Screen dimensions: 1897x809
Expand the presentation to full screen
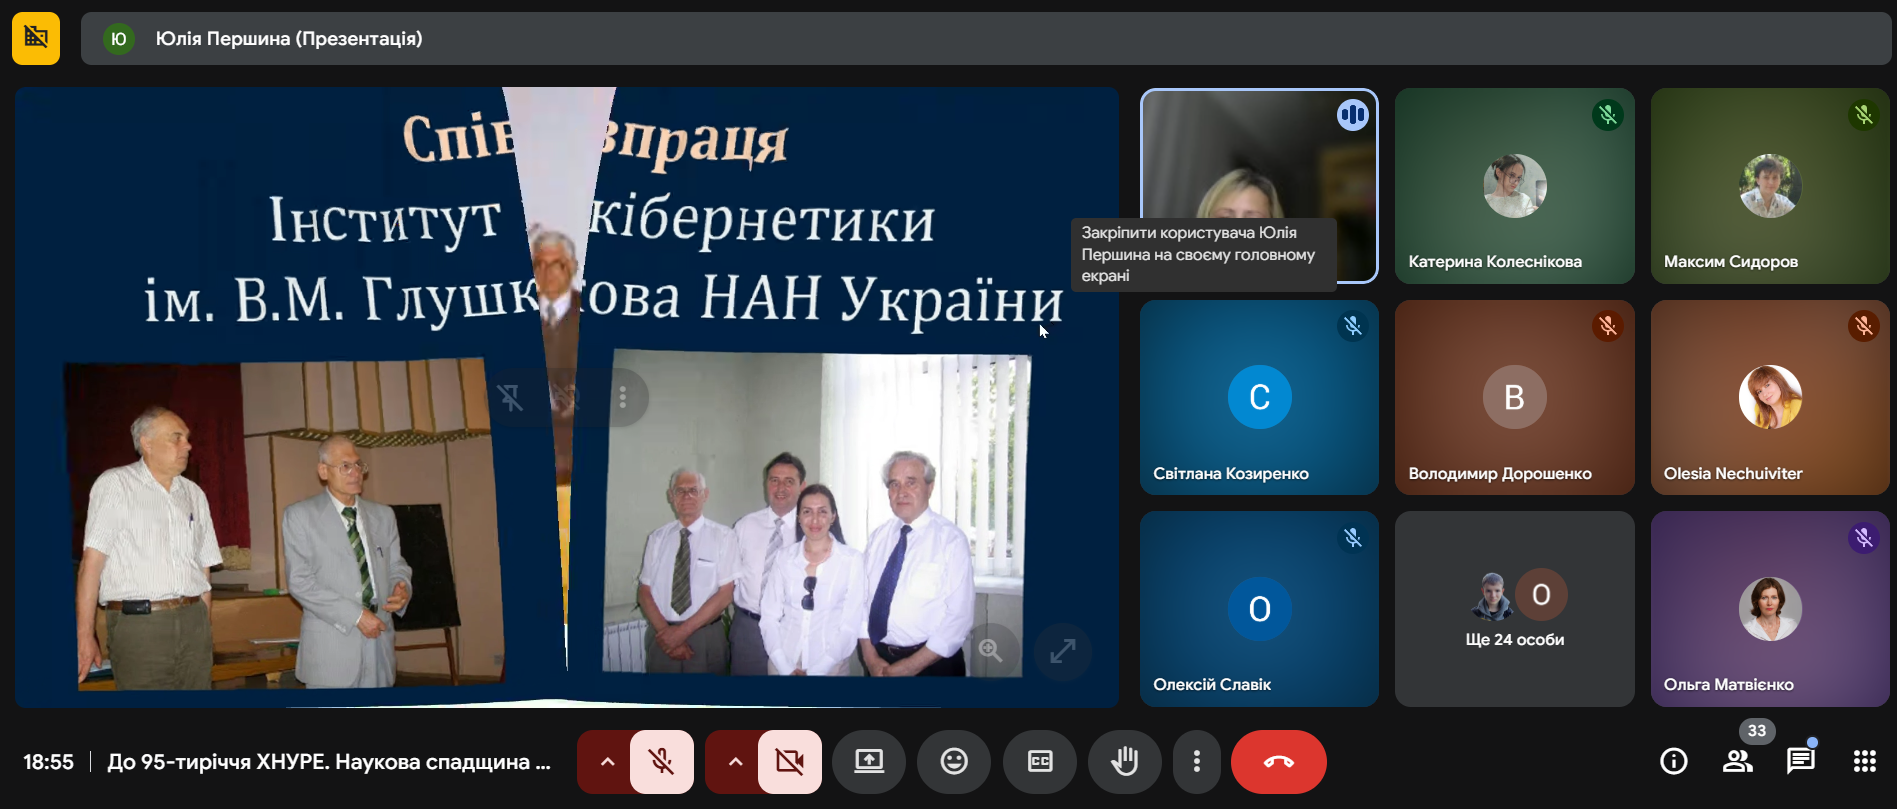(x=1062, y=652)
